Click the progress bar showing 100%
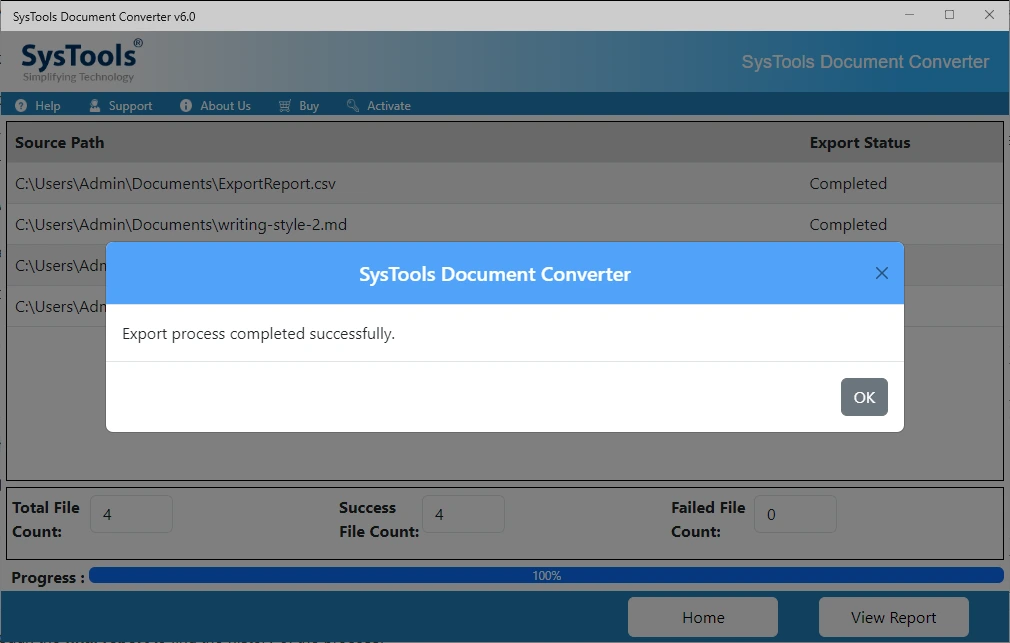The width and height of the screenshot is (1010, 643). point(546,575)
